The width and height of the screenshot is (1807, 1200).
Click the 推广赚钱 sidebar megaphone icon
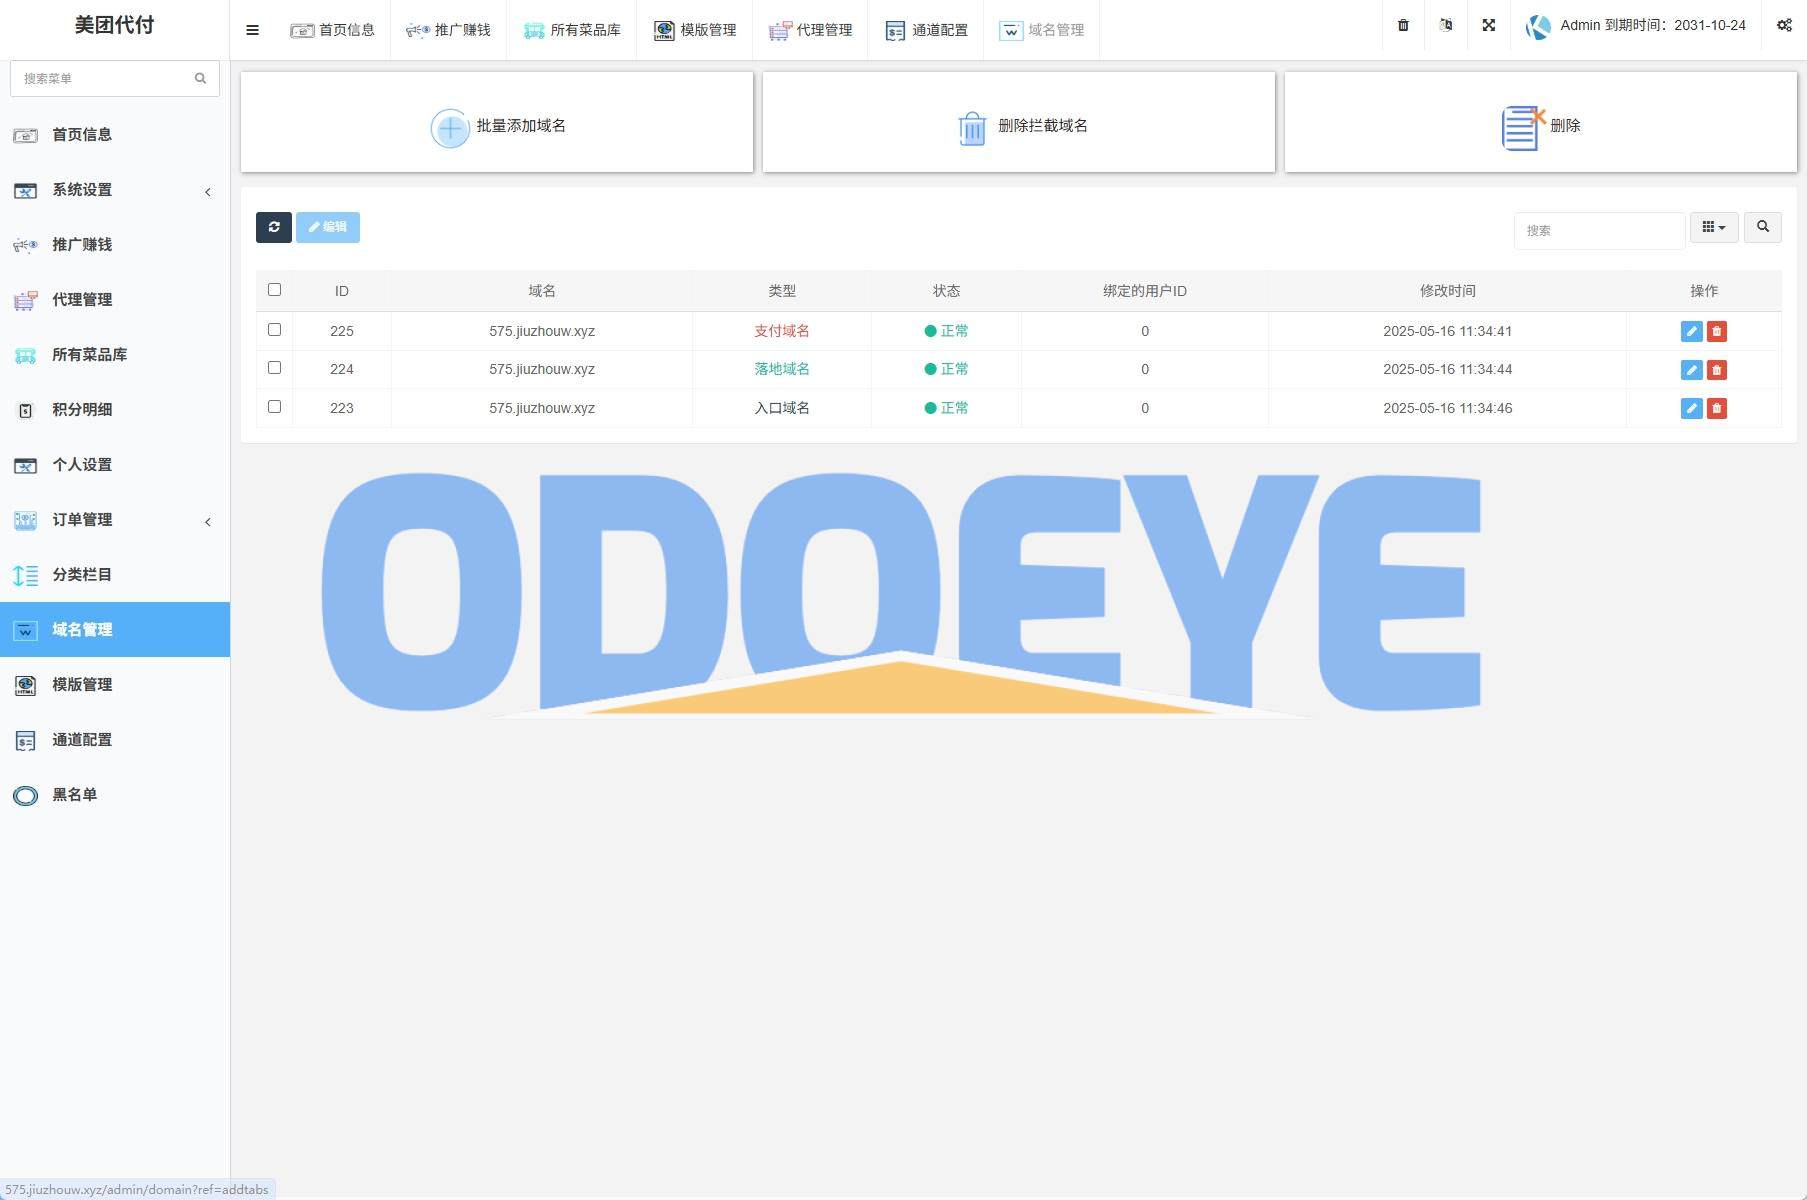click(25, 245)
